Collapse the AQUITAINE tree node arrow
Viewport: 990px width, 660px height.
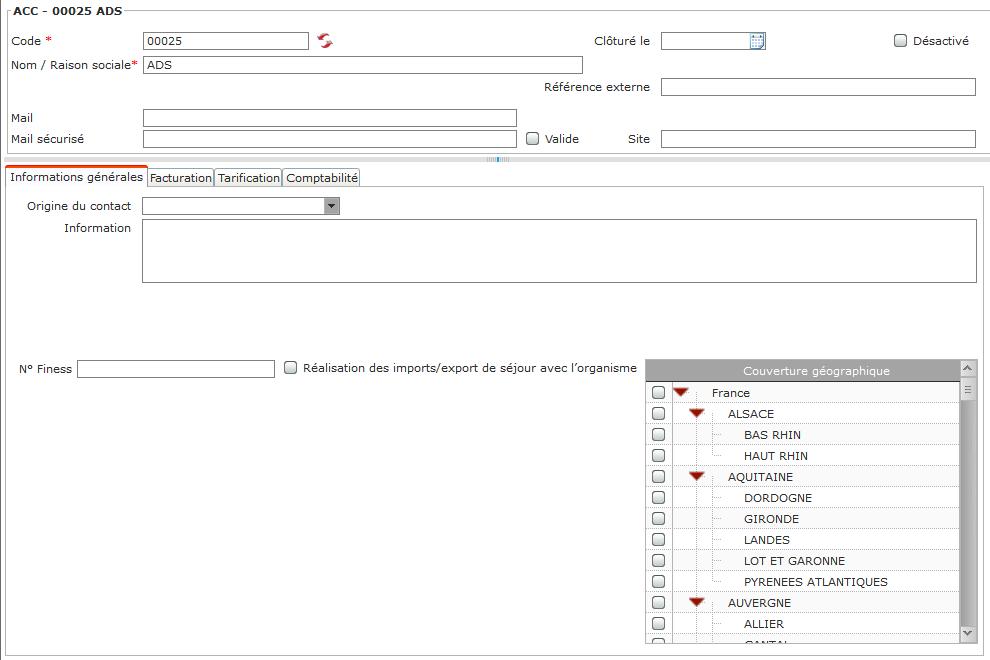pos(696,476)
